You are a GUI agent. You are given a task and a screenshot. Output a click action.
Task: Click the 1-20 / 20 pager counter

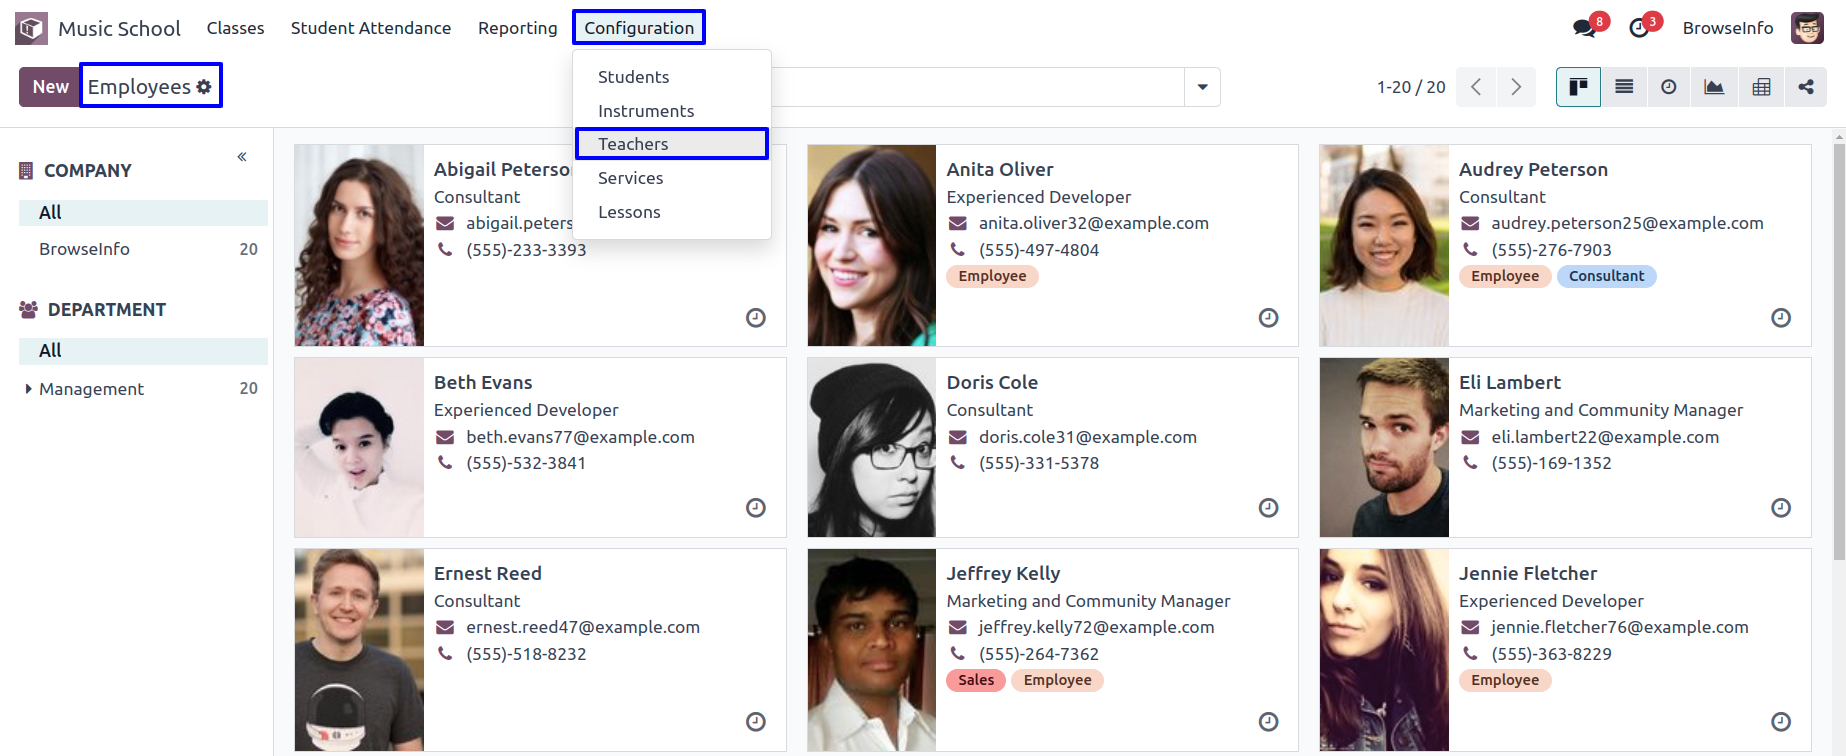[1411, 87]
